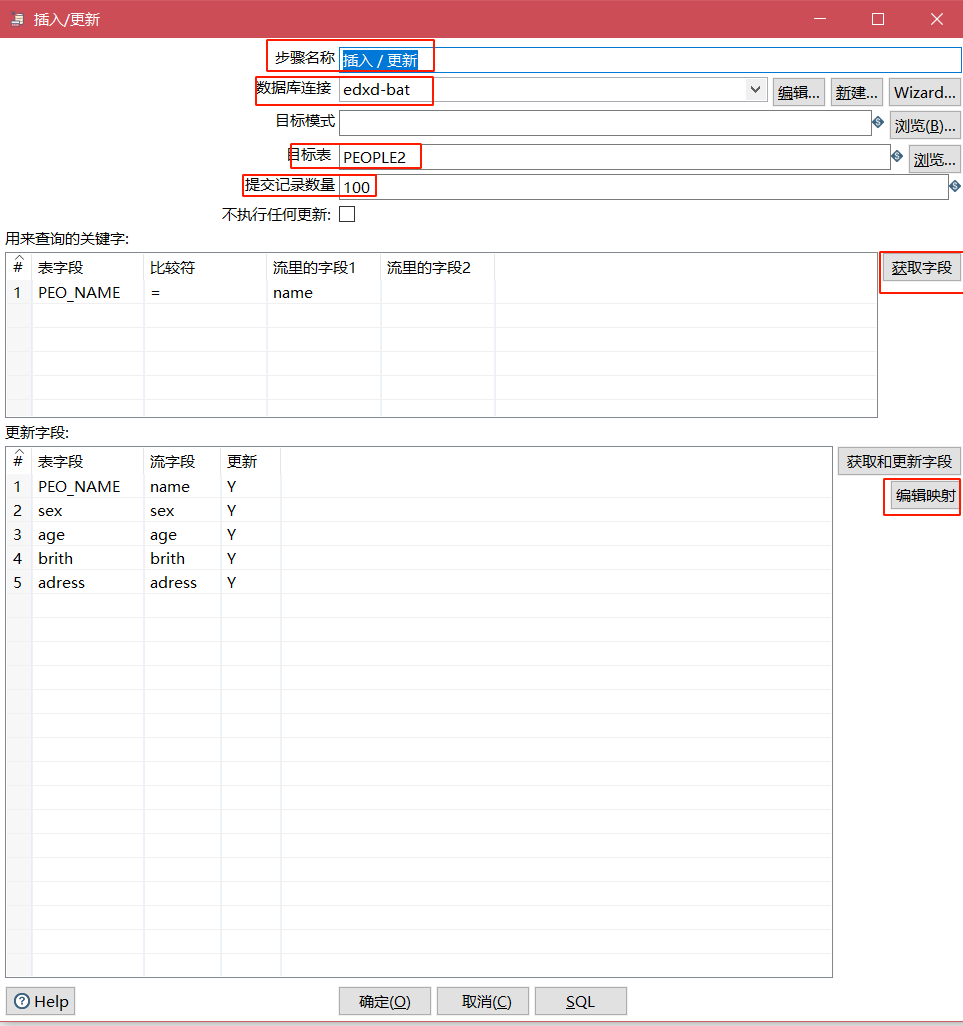This screenshot has height=1026, width=963.
Task: Click the variable icon beside target schema field
Action: [878, 122]
